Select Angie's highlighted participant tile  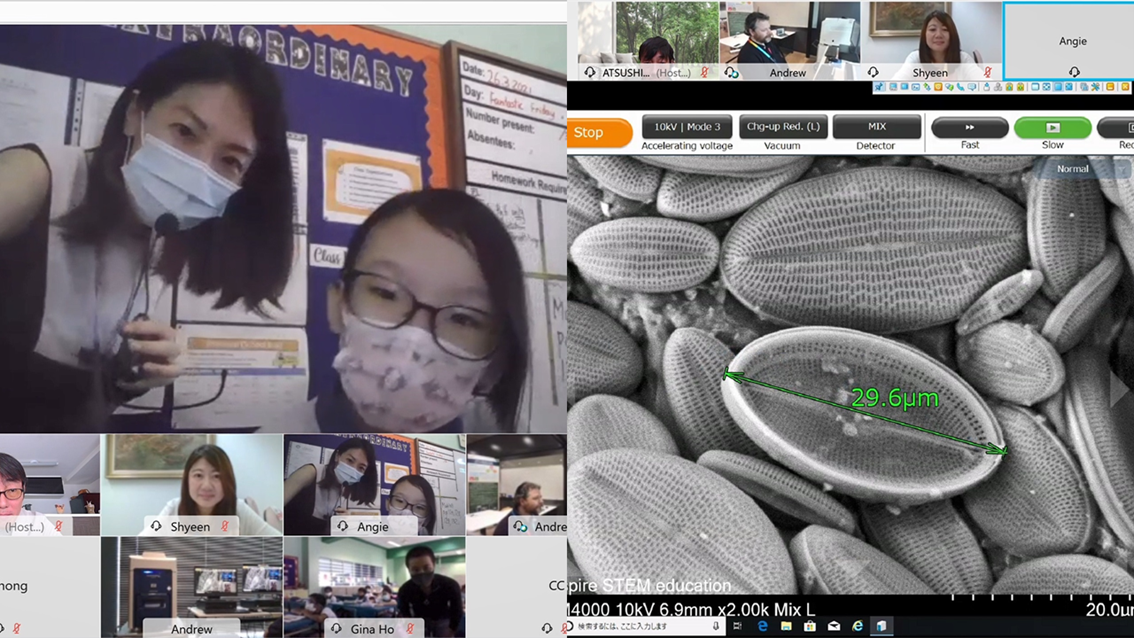click(1067, 41)
